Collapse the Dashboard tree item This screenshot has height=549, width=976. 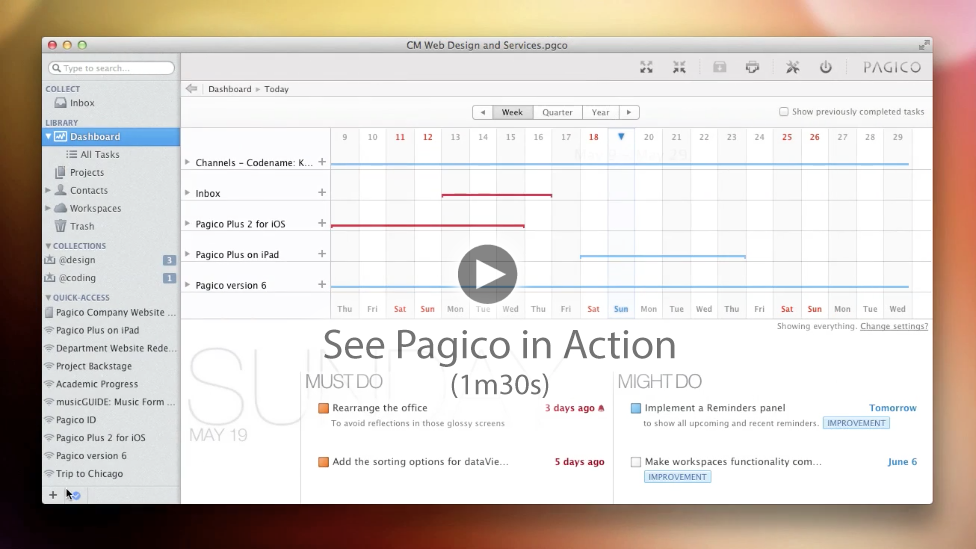click(48, 136)
